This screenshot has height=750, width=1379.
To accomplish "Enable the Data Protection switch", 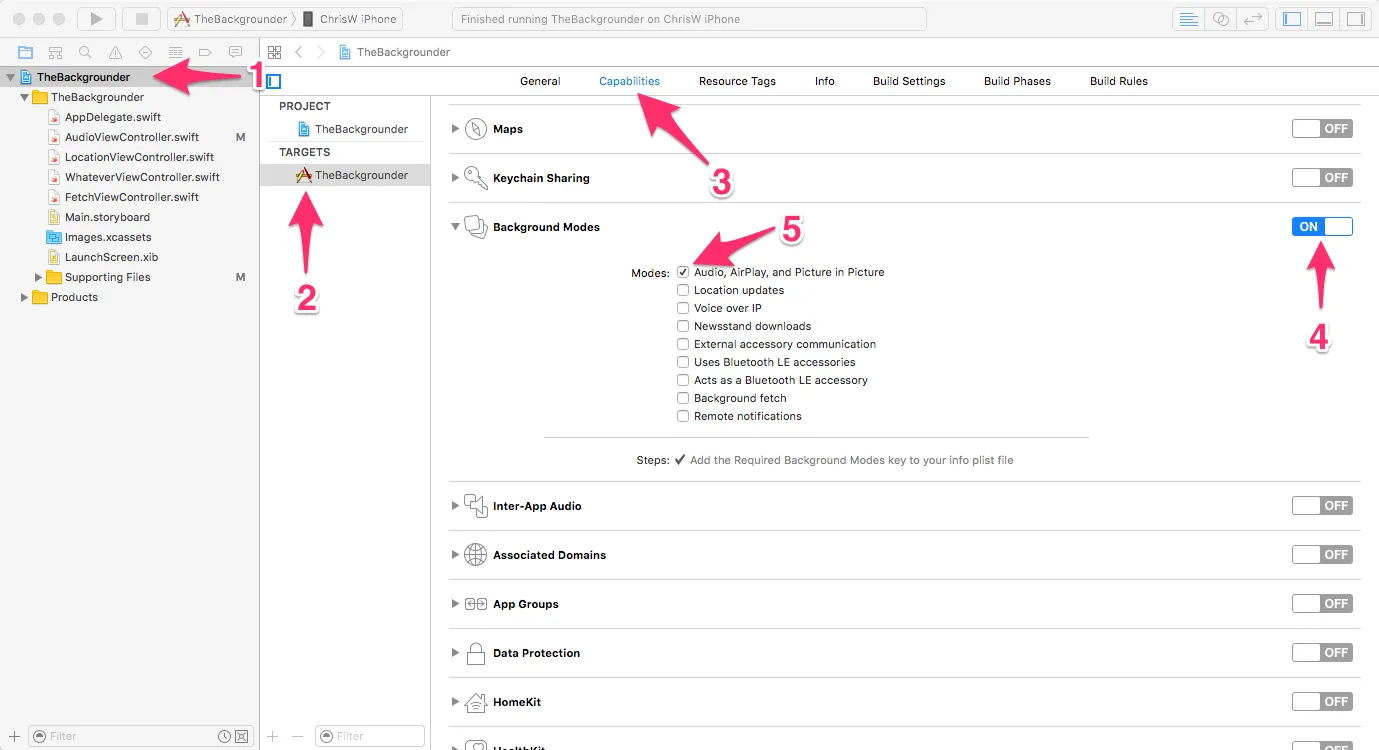I will 1322,653.
